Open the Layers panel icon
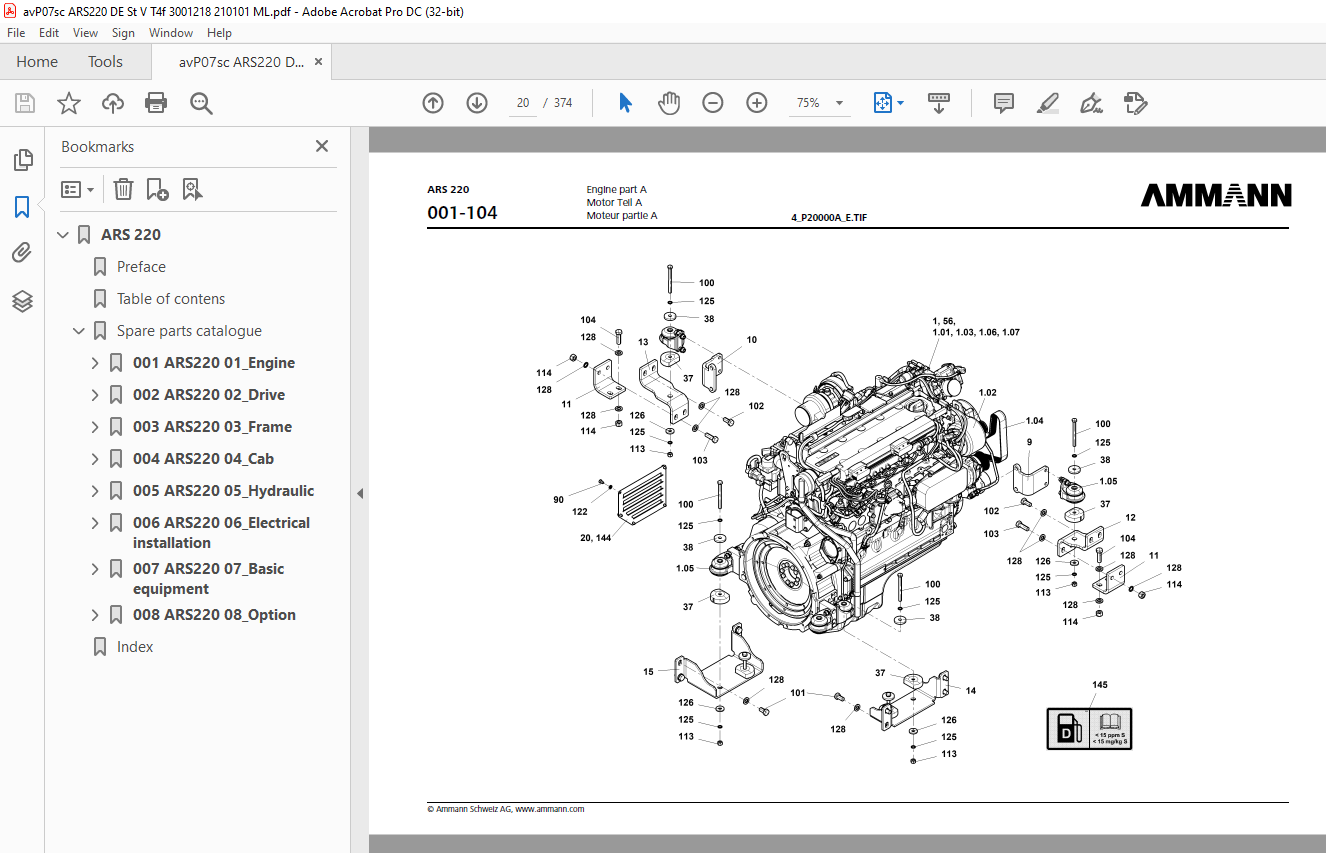1326x853 pixels. tap(23, 301)
